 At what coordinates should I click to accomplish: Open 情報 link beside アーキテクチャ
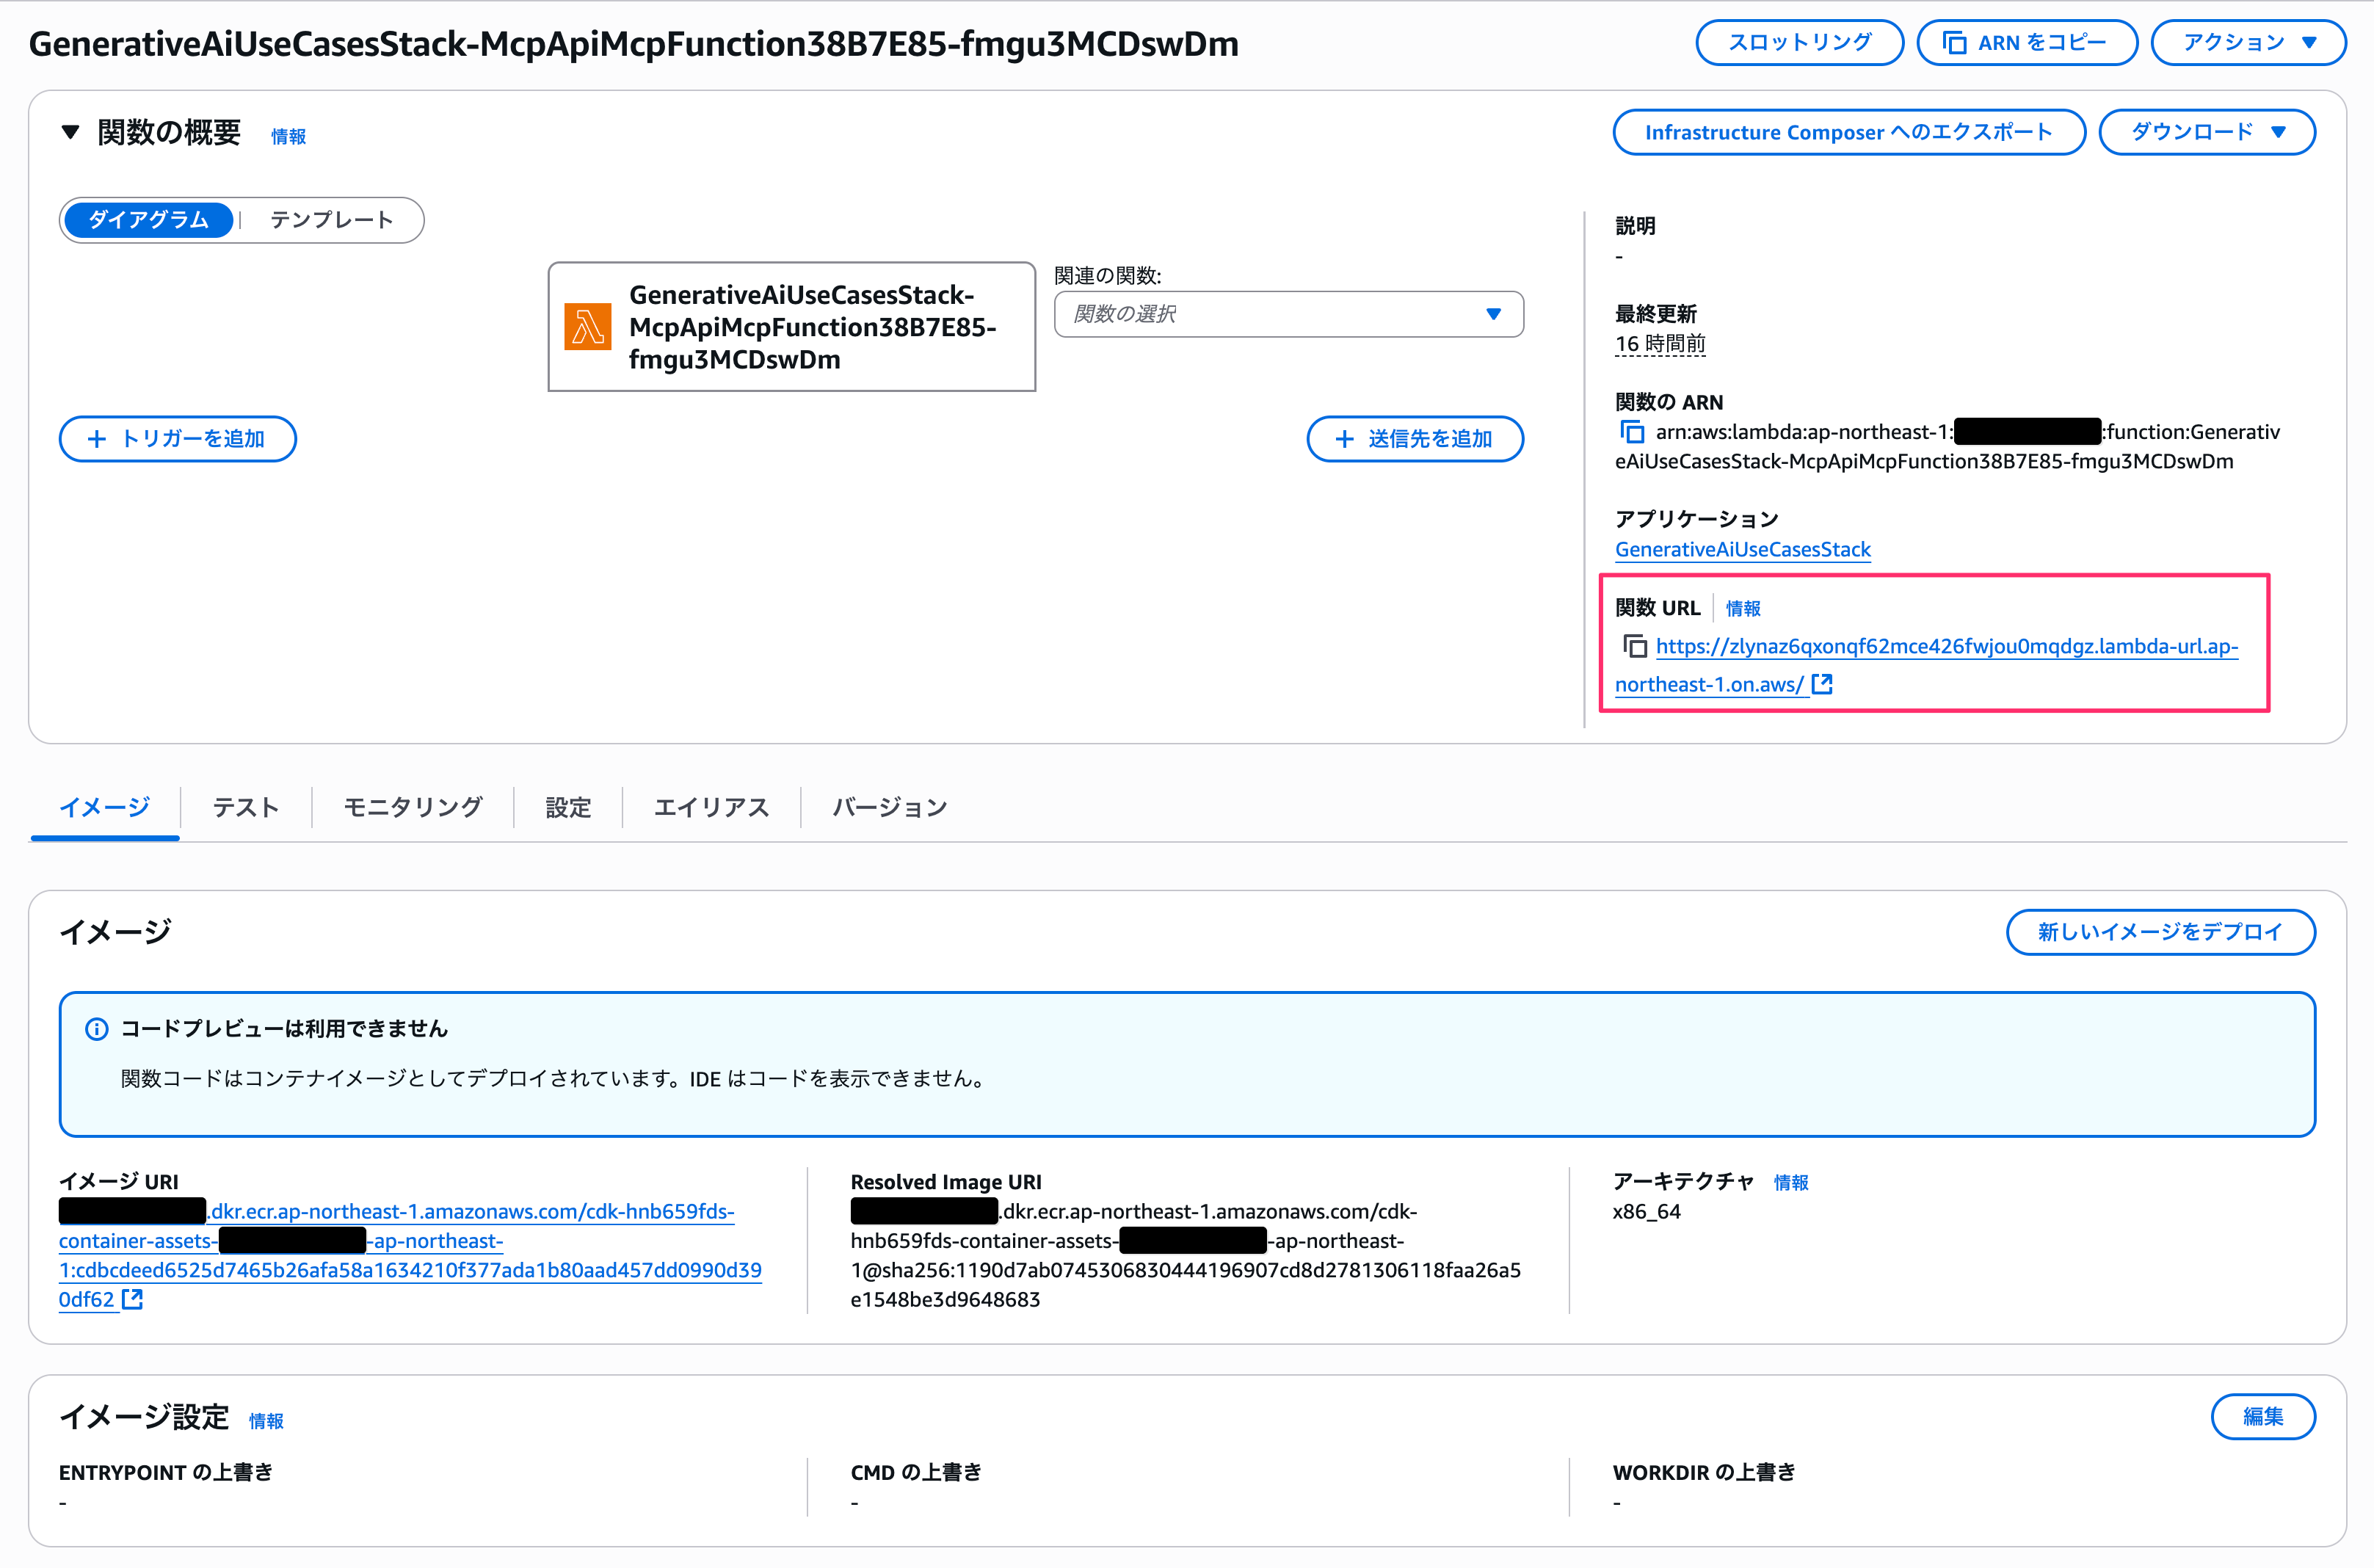tap(1791, 1182)
